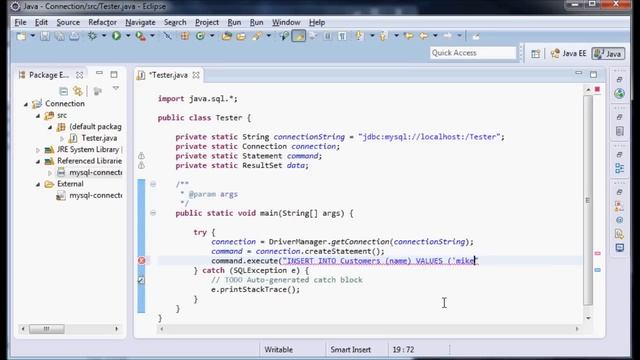Toggle Link with Editor in Package Explorer
The image size is (640, 360).
pyautogui.click(x=78, y=91)
